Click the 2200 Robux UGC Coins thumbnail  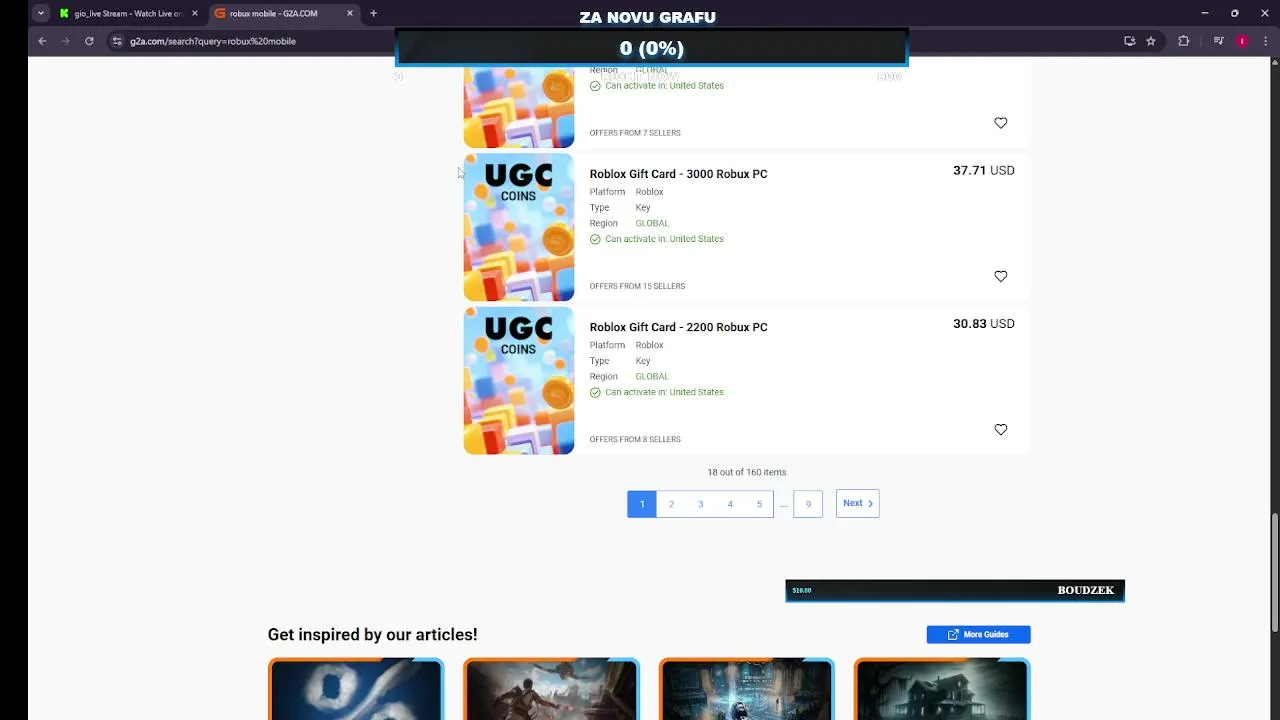[519, 380]
